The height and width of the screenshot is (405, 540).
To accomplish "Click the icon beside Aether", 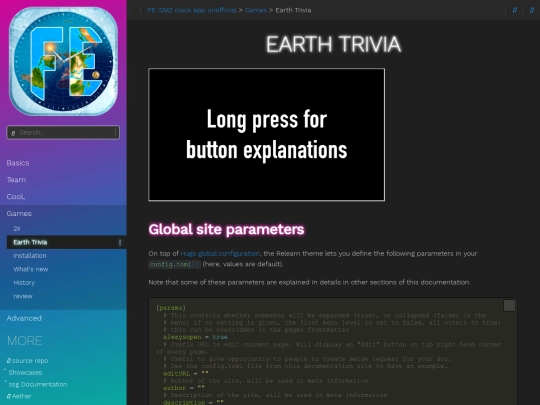I will pos(9,396).
